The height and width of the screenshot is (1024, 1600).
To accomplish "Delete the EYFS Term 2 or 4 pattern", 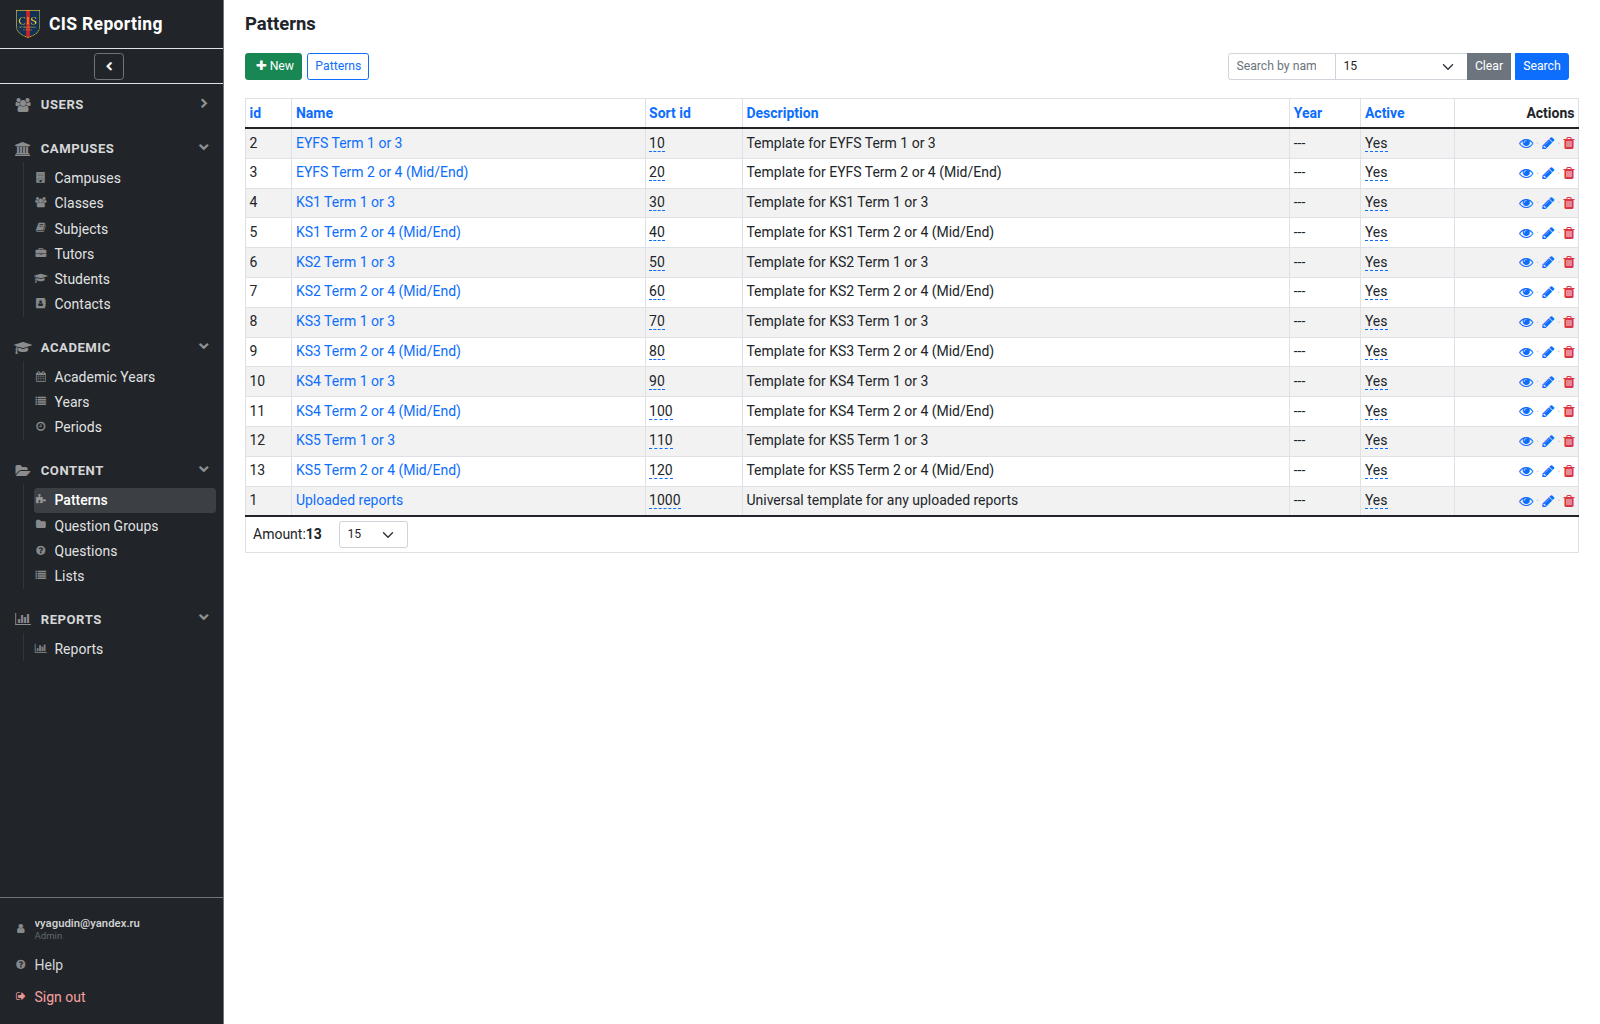I will 1569,173.
